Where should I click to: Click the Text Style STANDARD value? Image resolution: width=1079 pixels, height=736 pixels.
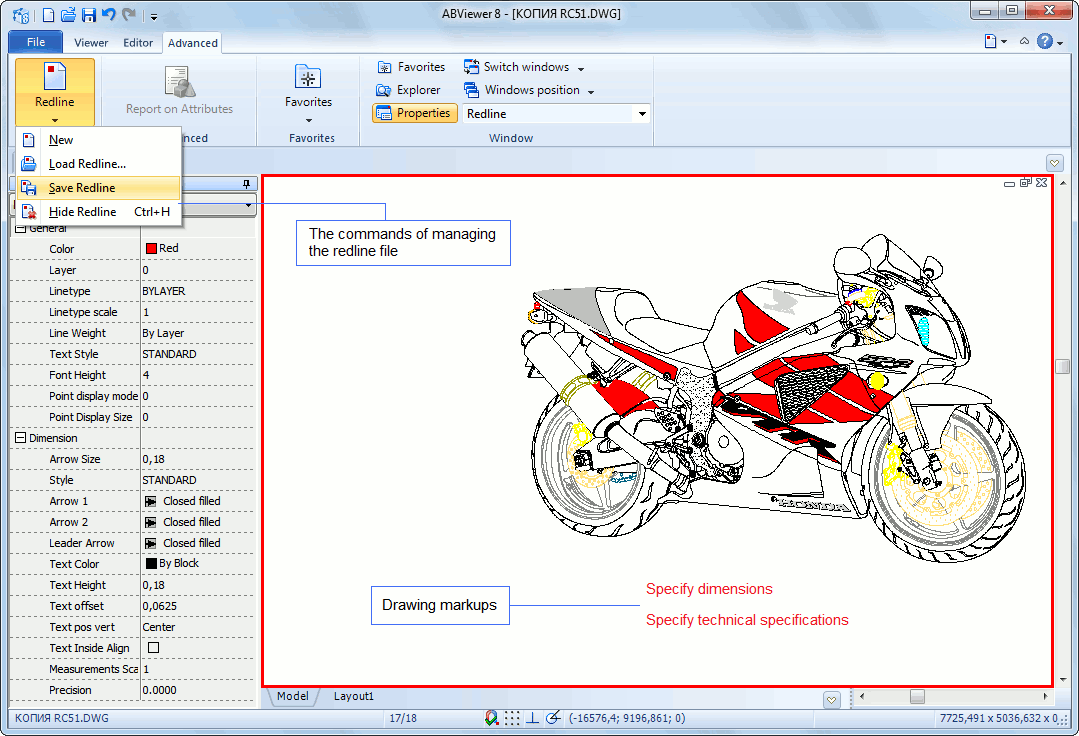point(169,354)
